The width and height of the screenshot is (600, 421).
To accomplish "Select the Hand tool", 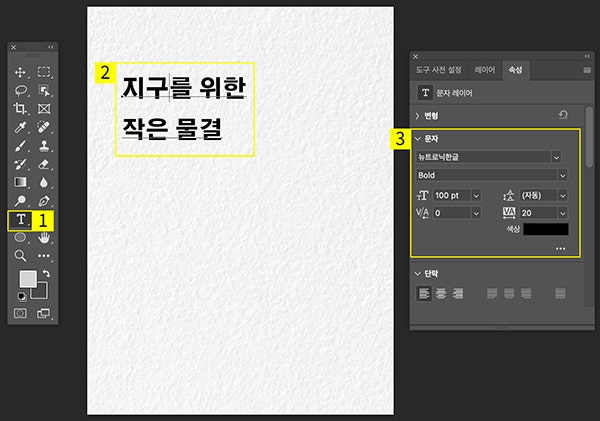I will point(44,238).
